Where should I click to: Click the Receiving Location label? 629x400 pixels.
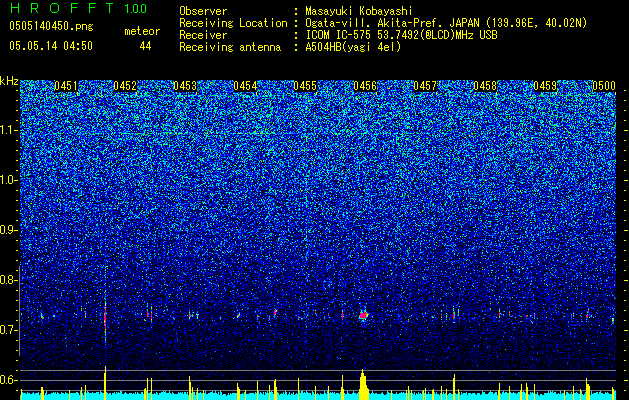pyautogui.click(x=233, y=23)
